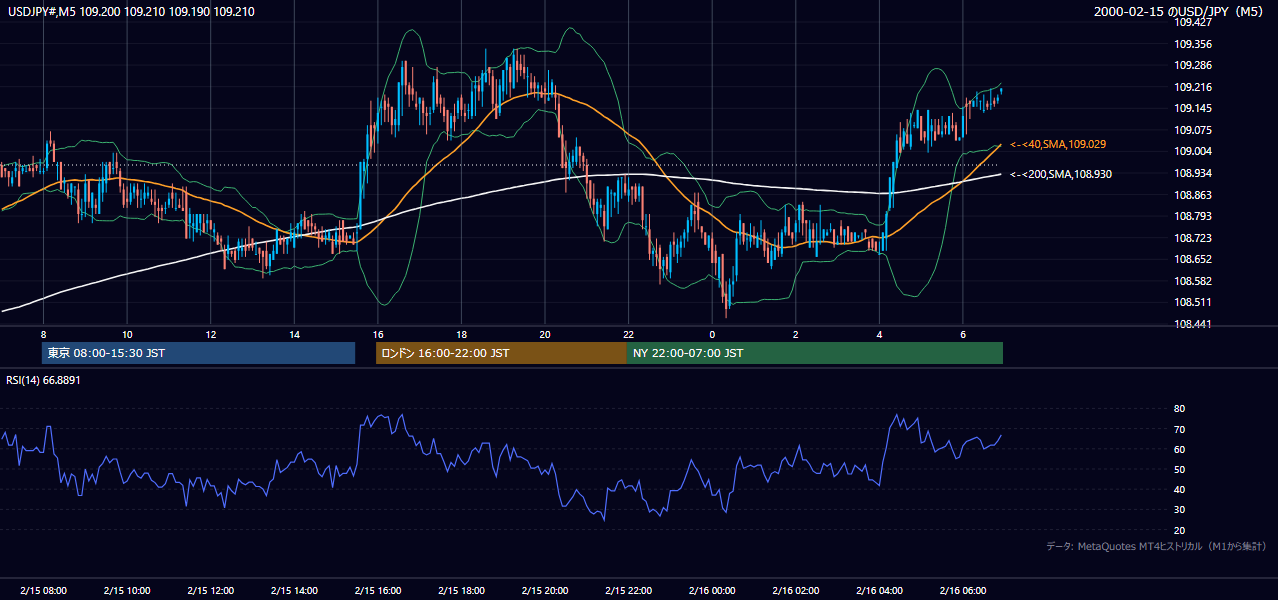
Task: Click price level 108.863 on the axis
Action: pos(1193,195)
